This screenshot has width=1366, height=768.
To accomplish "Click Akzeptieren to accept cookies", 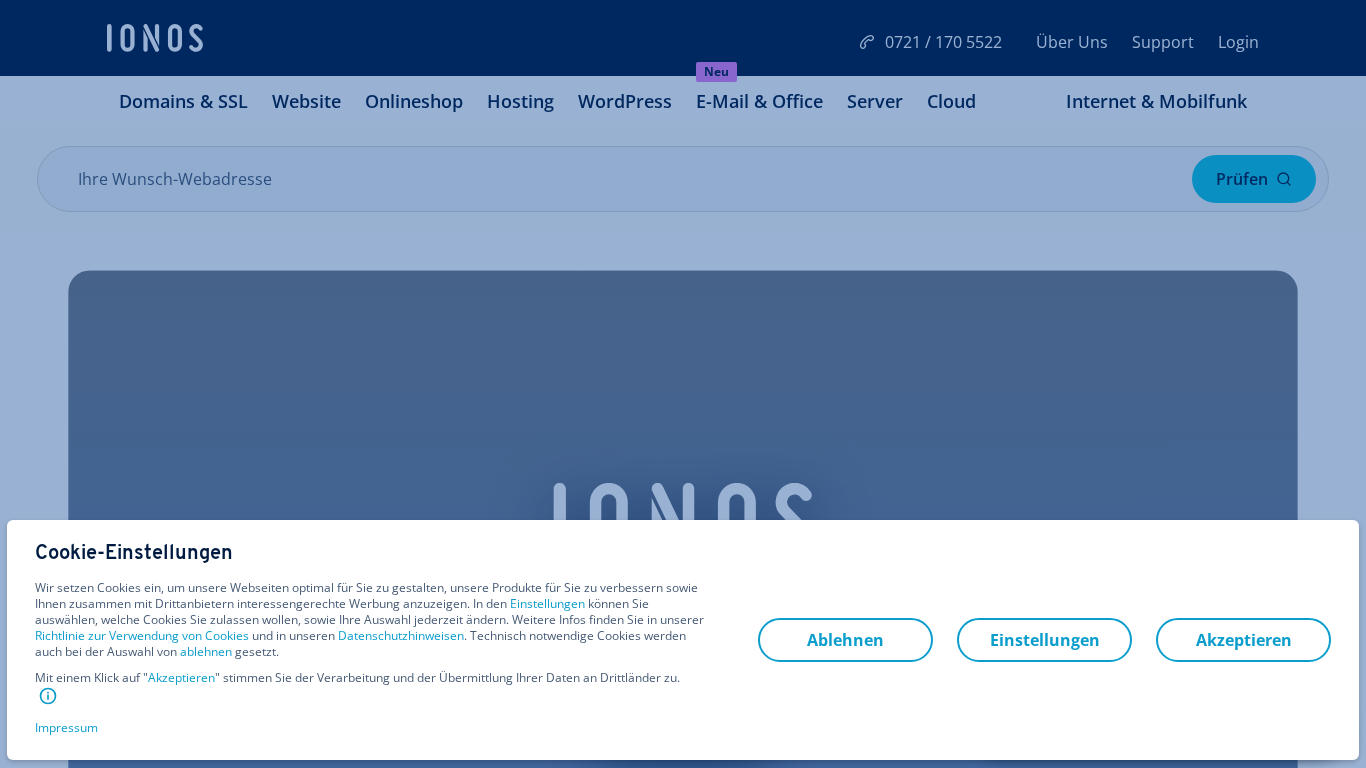I will tap(1243, 640).
